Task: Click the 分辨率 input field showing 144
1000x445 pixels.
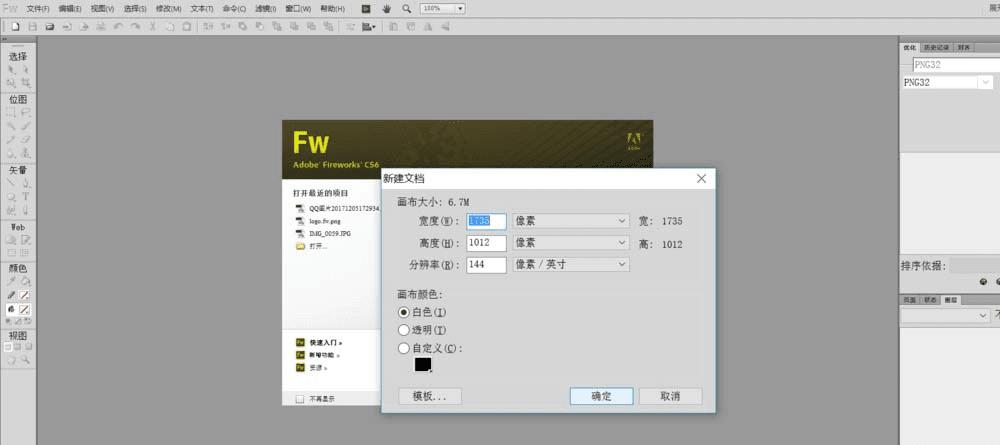Action: pyautogui.click(x=486, y=265)
